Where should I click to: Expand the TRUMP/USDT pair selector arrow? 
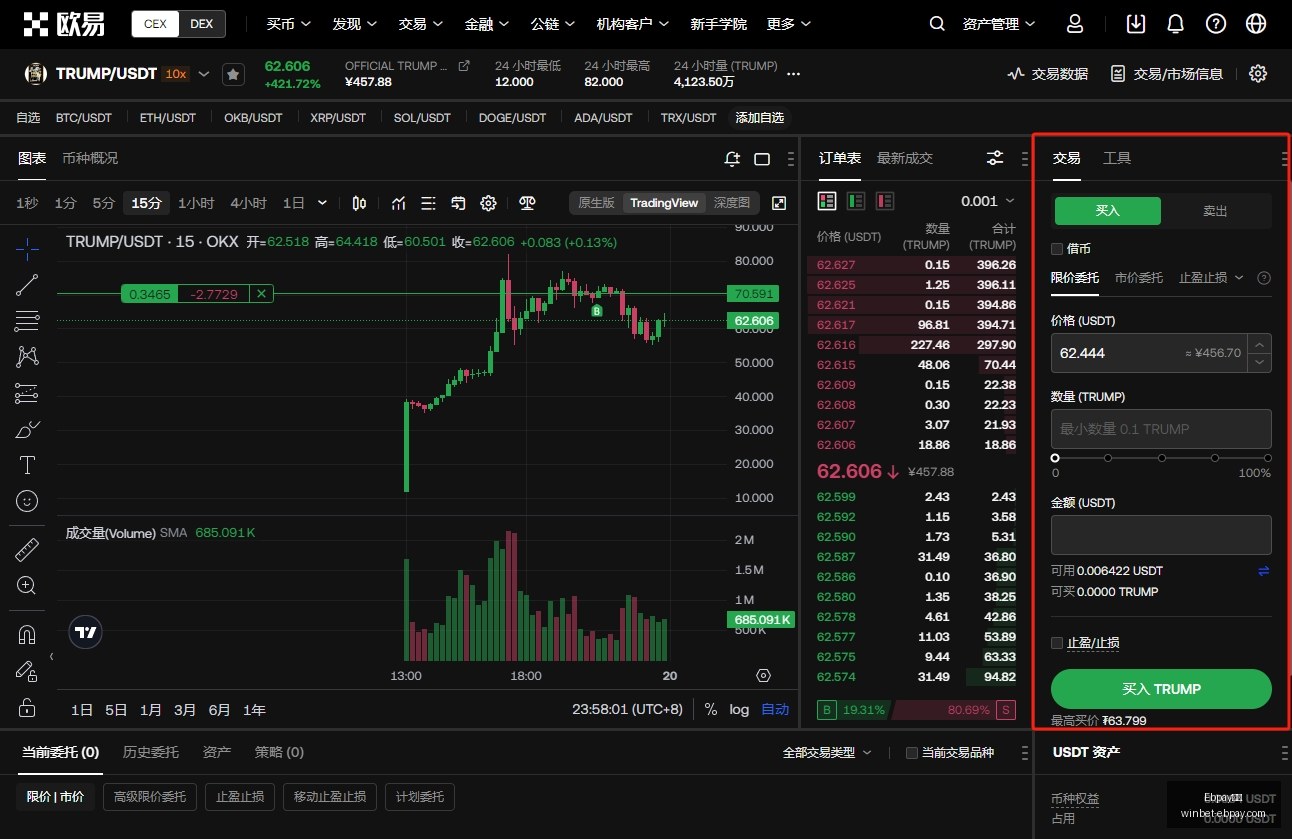[204, 74]
